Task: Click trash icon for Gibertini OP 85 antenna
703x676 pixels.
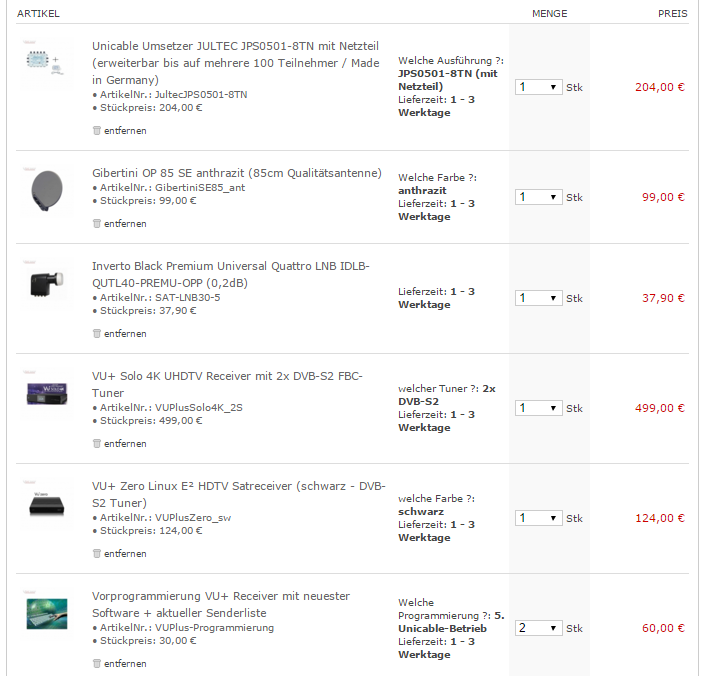Action: [x=97, y=223]
